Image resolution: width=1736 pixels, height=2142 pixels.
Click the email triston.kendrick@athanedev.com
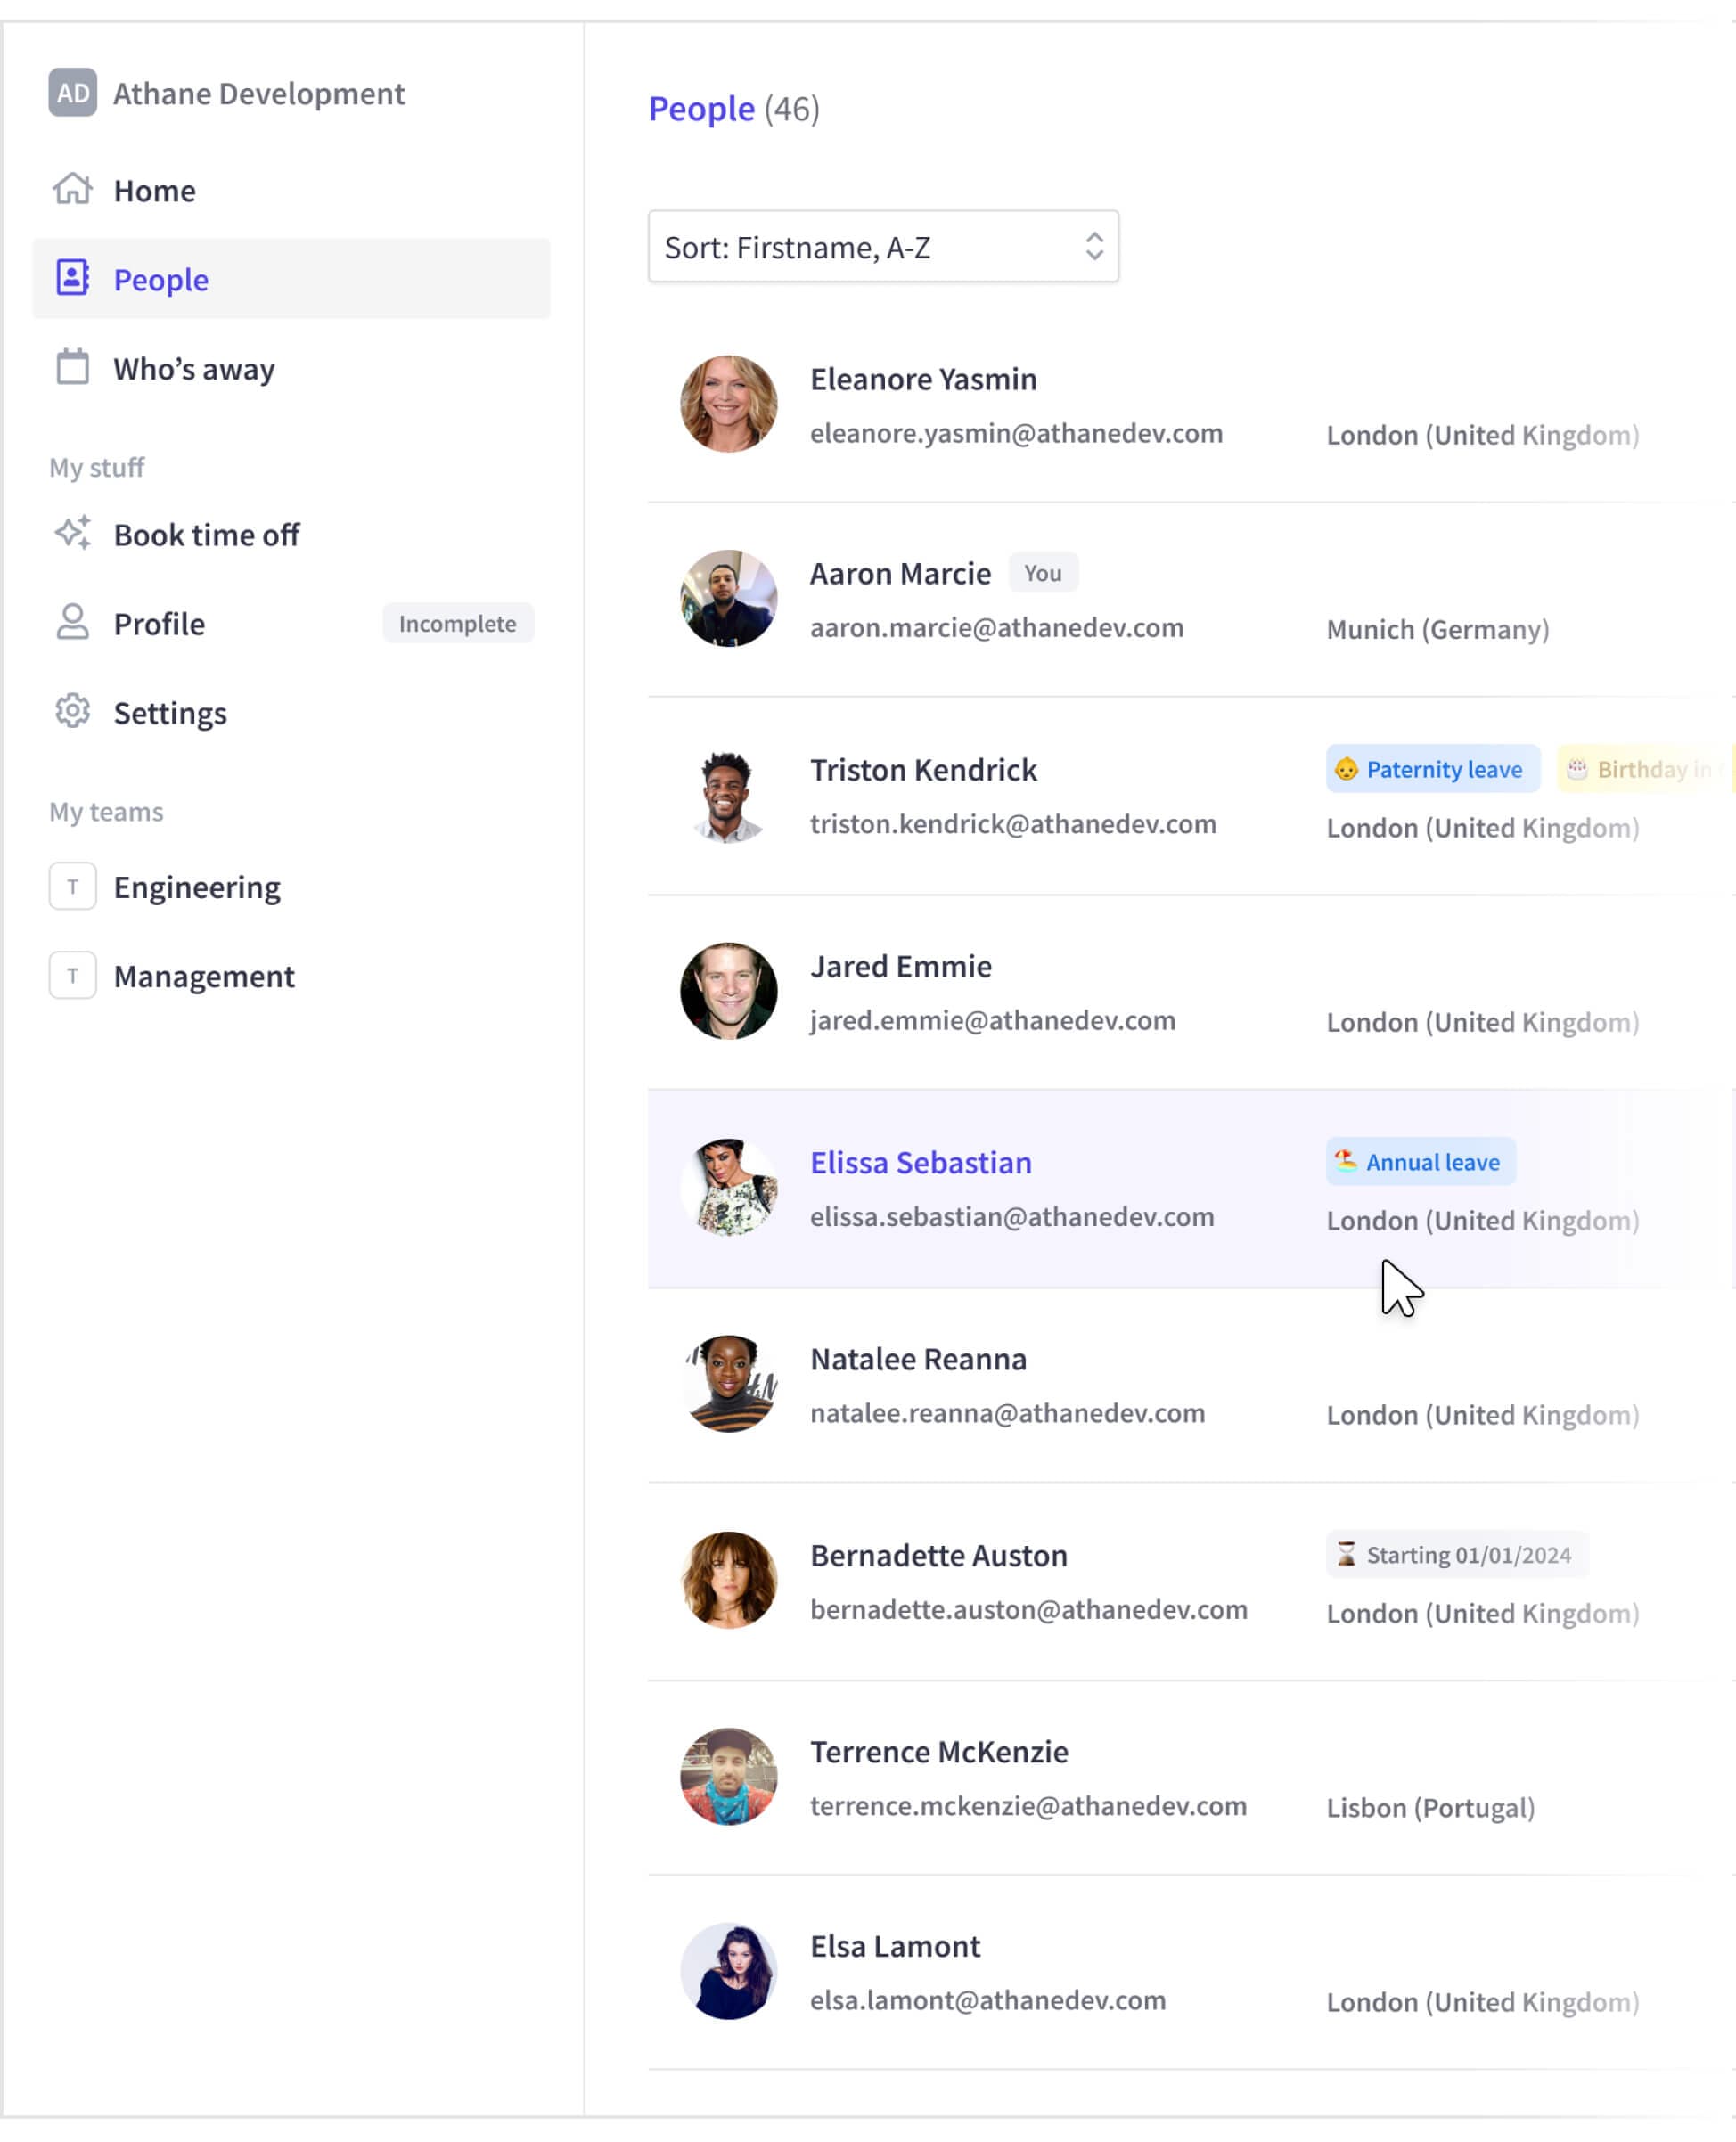(1013, 824)
